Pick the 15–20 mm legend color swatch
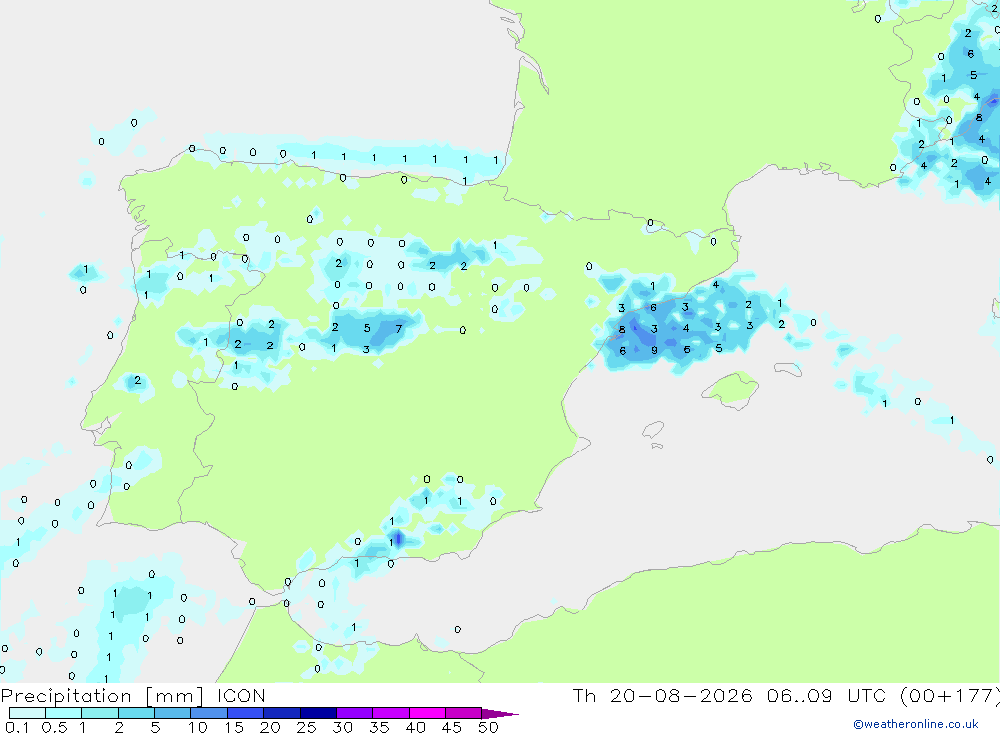This screenshot has height=733, width=1000. coord(246,713)
